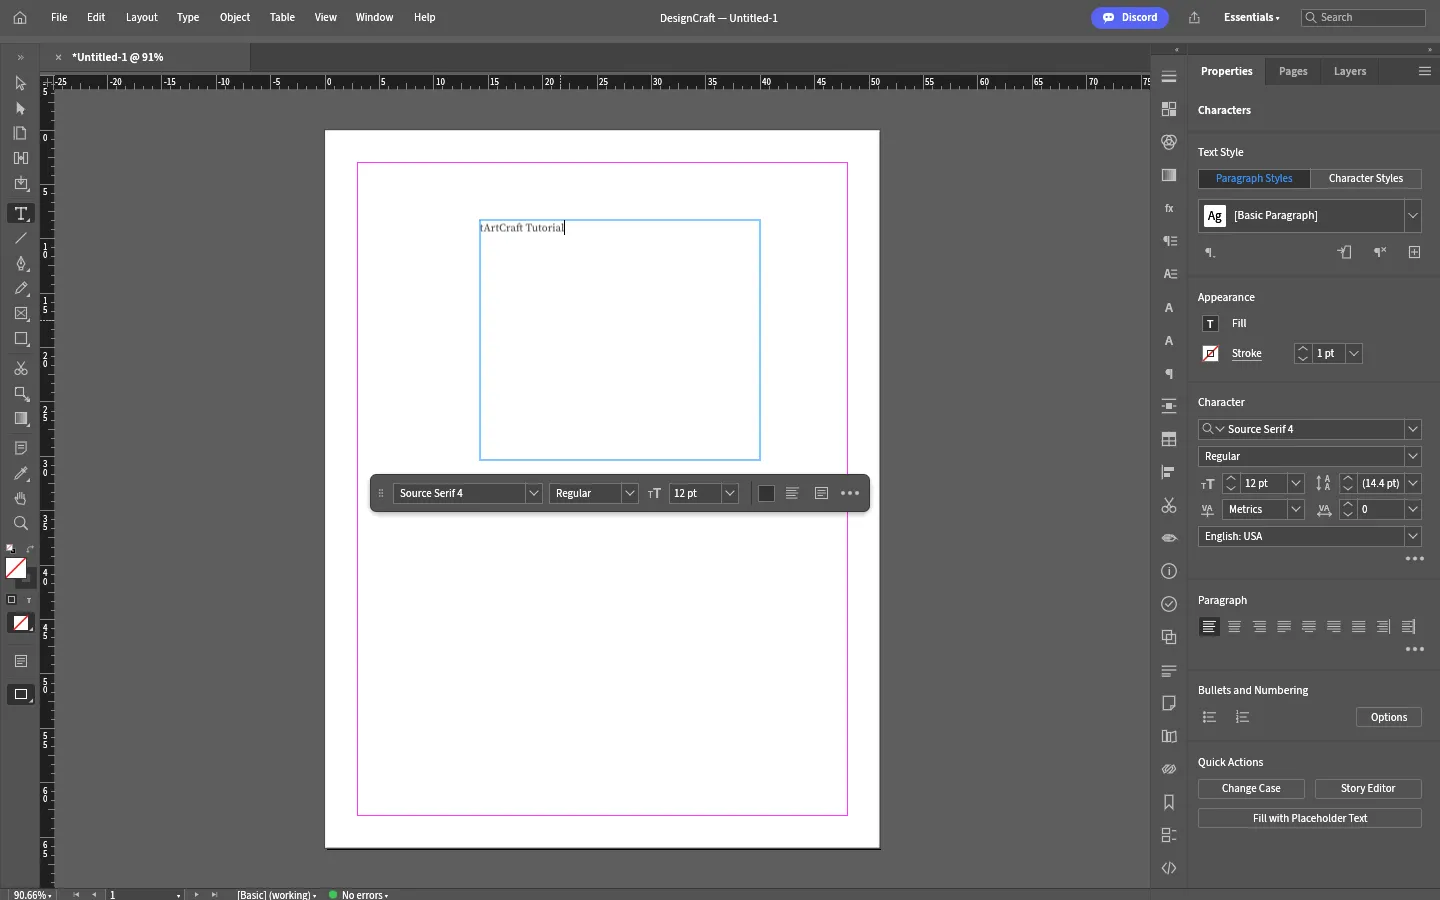Click the Home icon in top bar
The image size is (1440, 900).
[20, 18]
